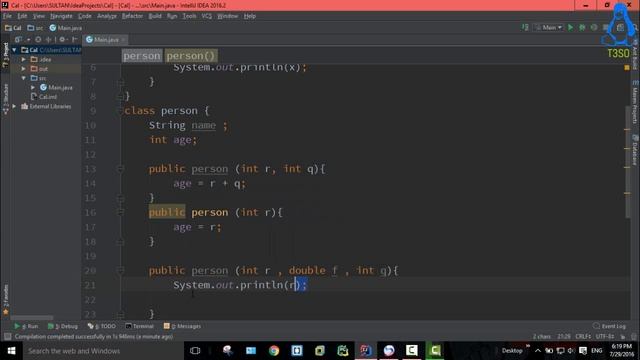Select Cal.iml file in project tree

click(44, 97)
